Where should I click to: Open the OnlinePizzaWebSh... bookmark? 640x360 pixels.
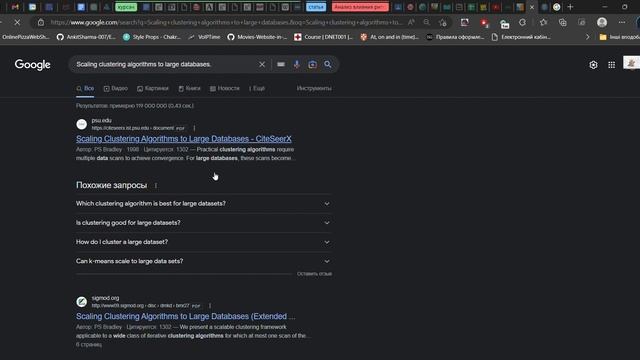[x=25, y=37]
